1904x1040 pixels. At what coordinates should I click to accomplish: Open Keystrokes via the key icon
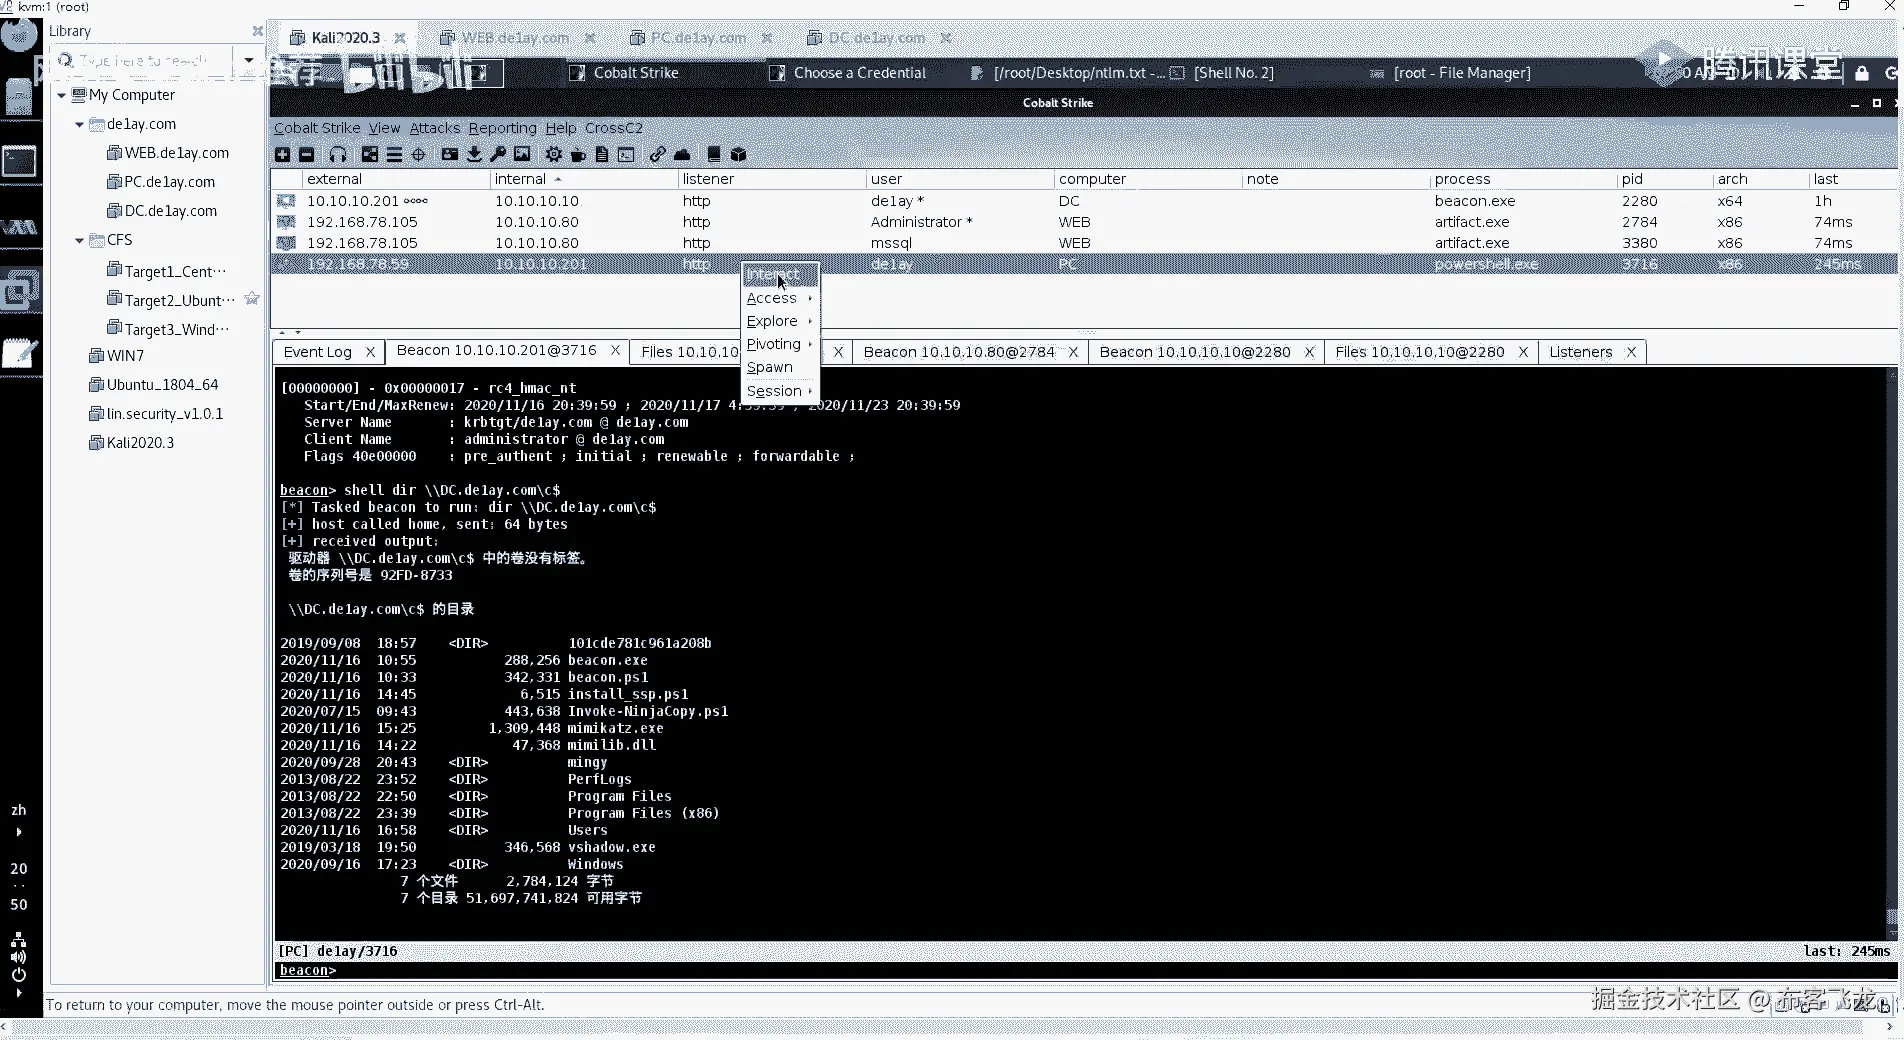coord(498,154)
